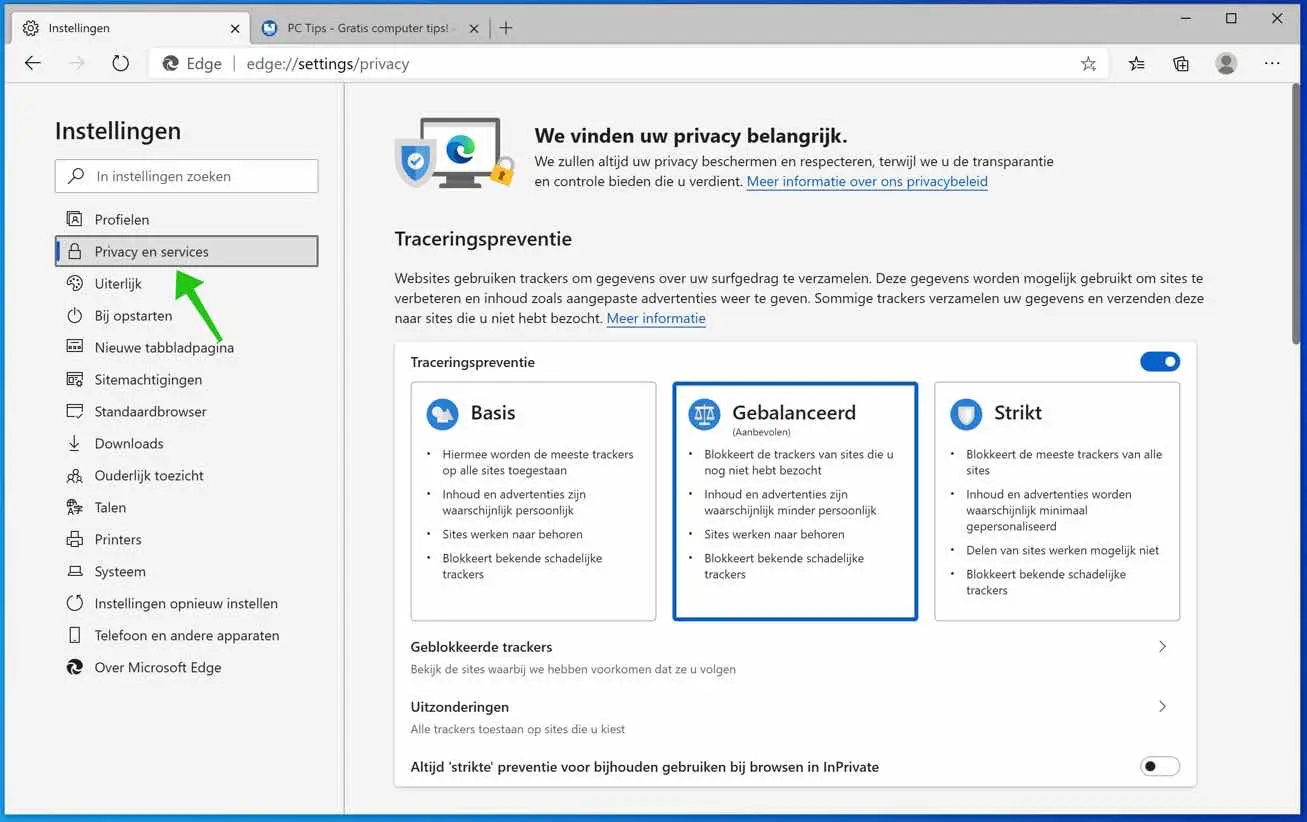The image size is (1307, 822).
Task: Click the Standaardbrowser sidebar icon
Action: click(74, 411)
